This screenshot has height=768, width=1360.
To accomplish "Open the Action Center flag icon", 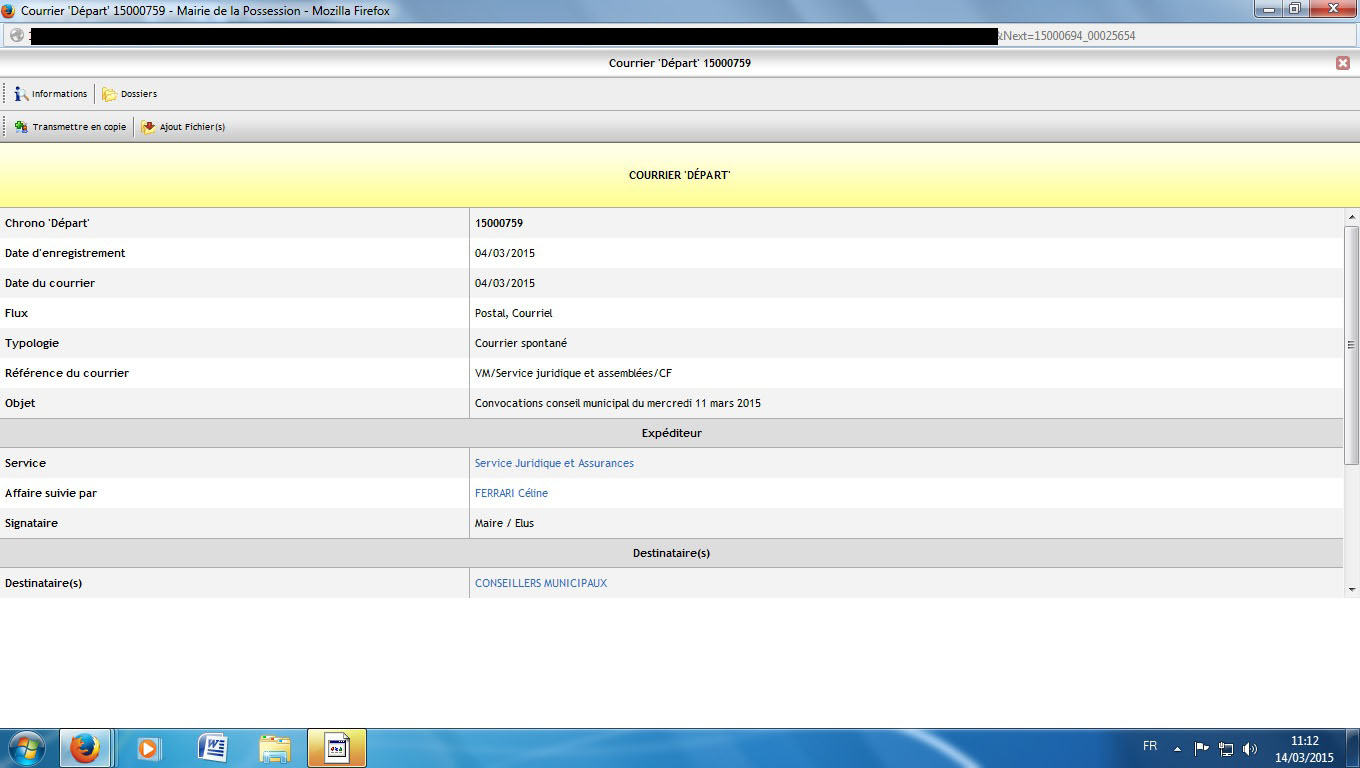I will [1202, 748].
